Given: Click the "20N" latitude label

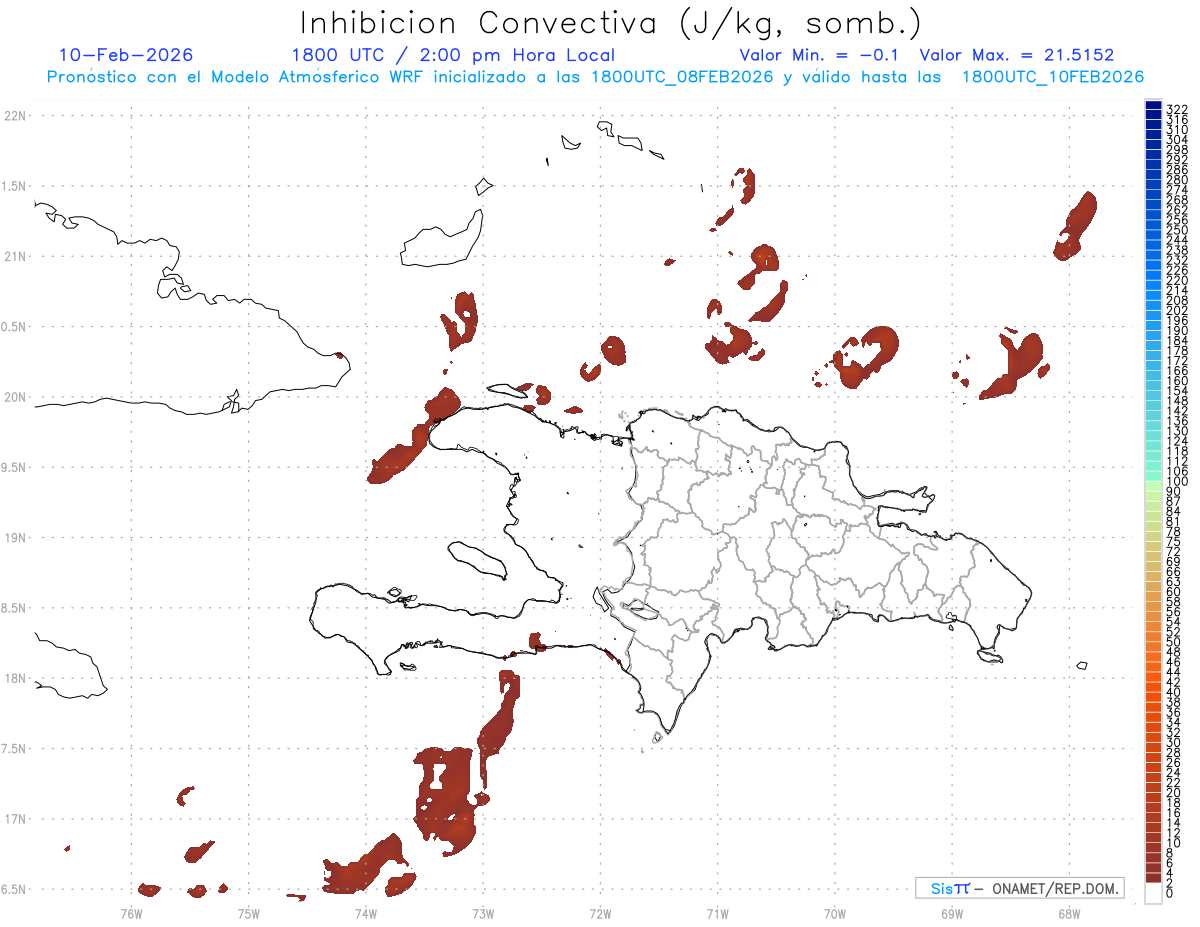Looking at the screenshot, I should pyautogui.click(x=15, y=397).
